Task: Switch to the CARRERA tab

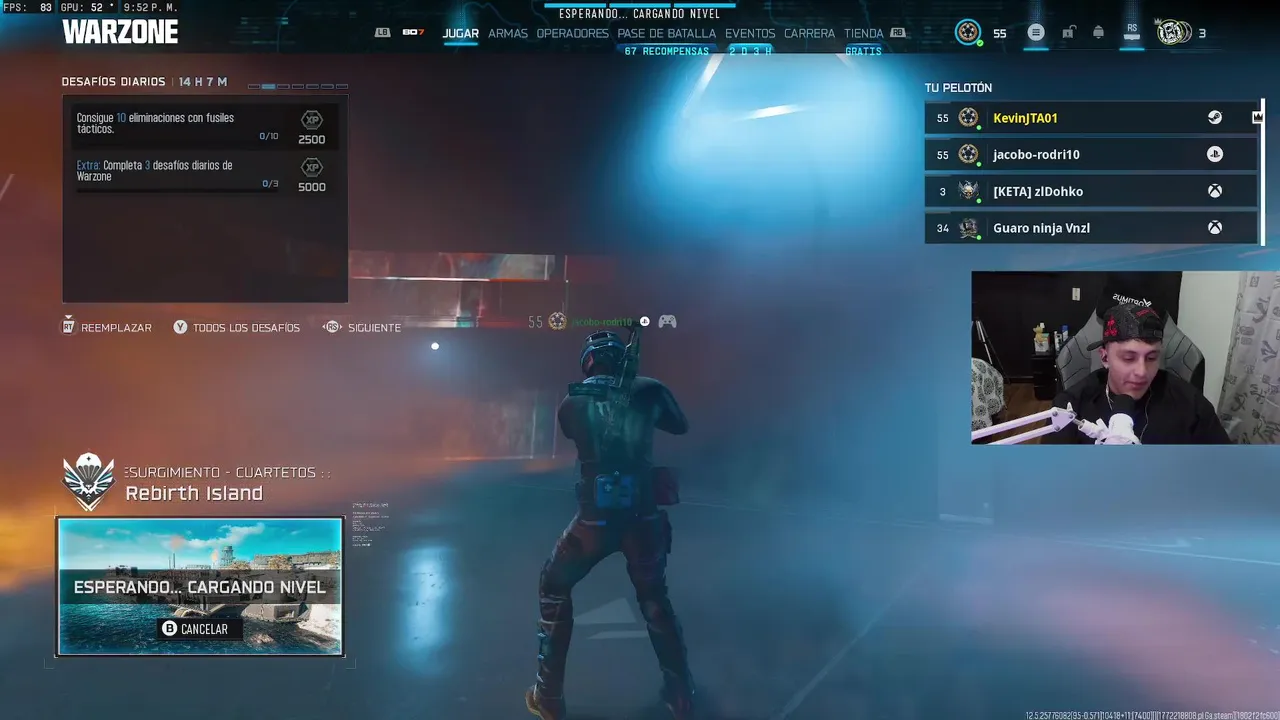Action: click(x=809, y=33)
